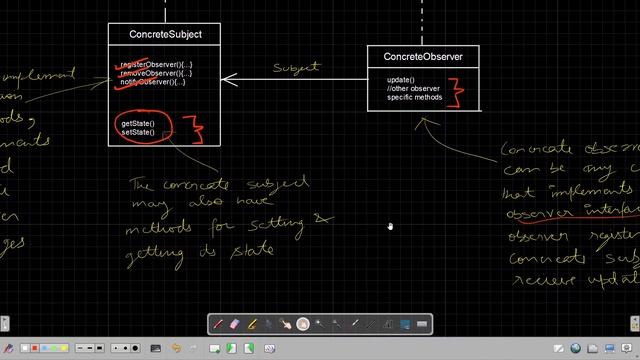
Task: Click the "specific methods" text
Action: coord(415,97)
